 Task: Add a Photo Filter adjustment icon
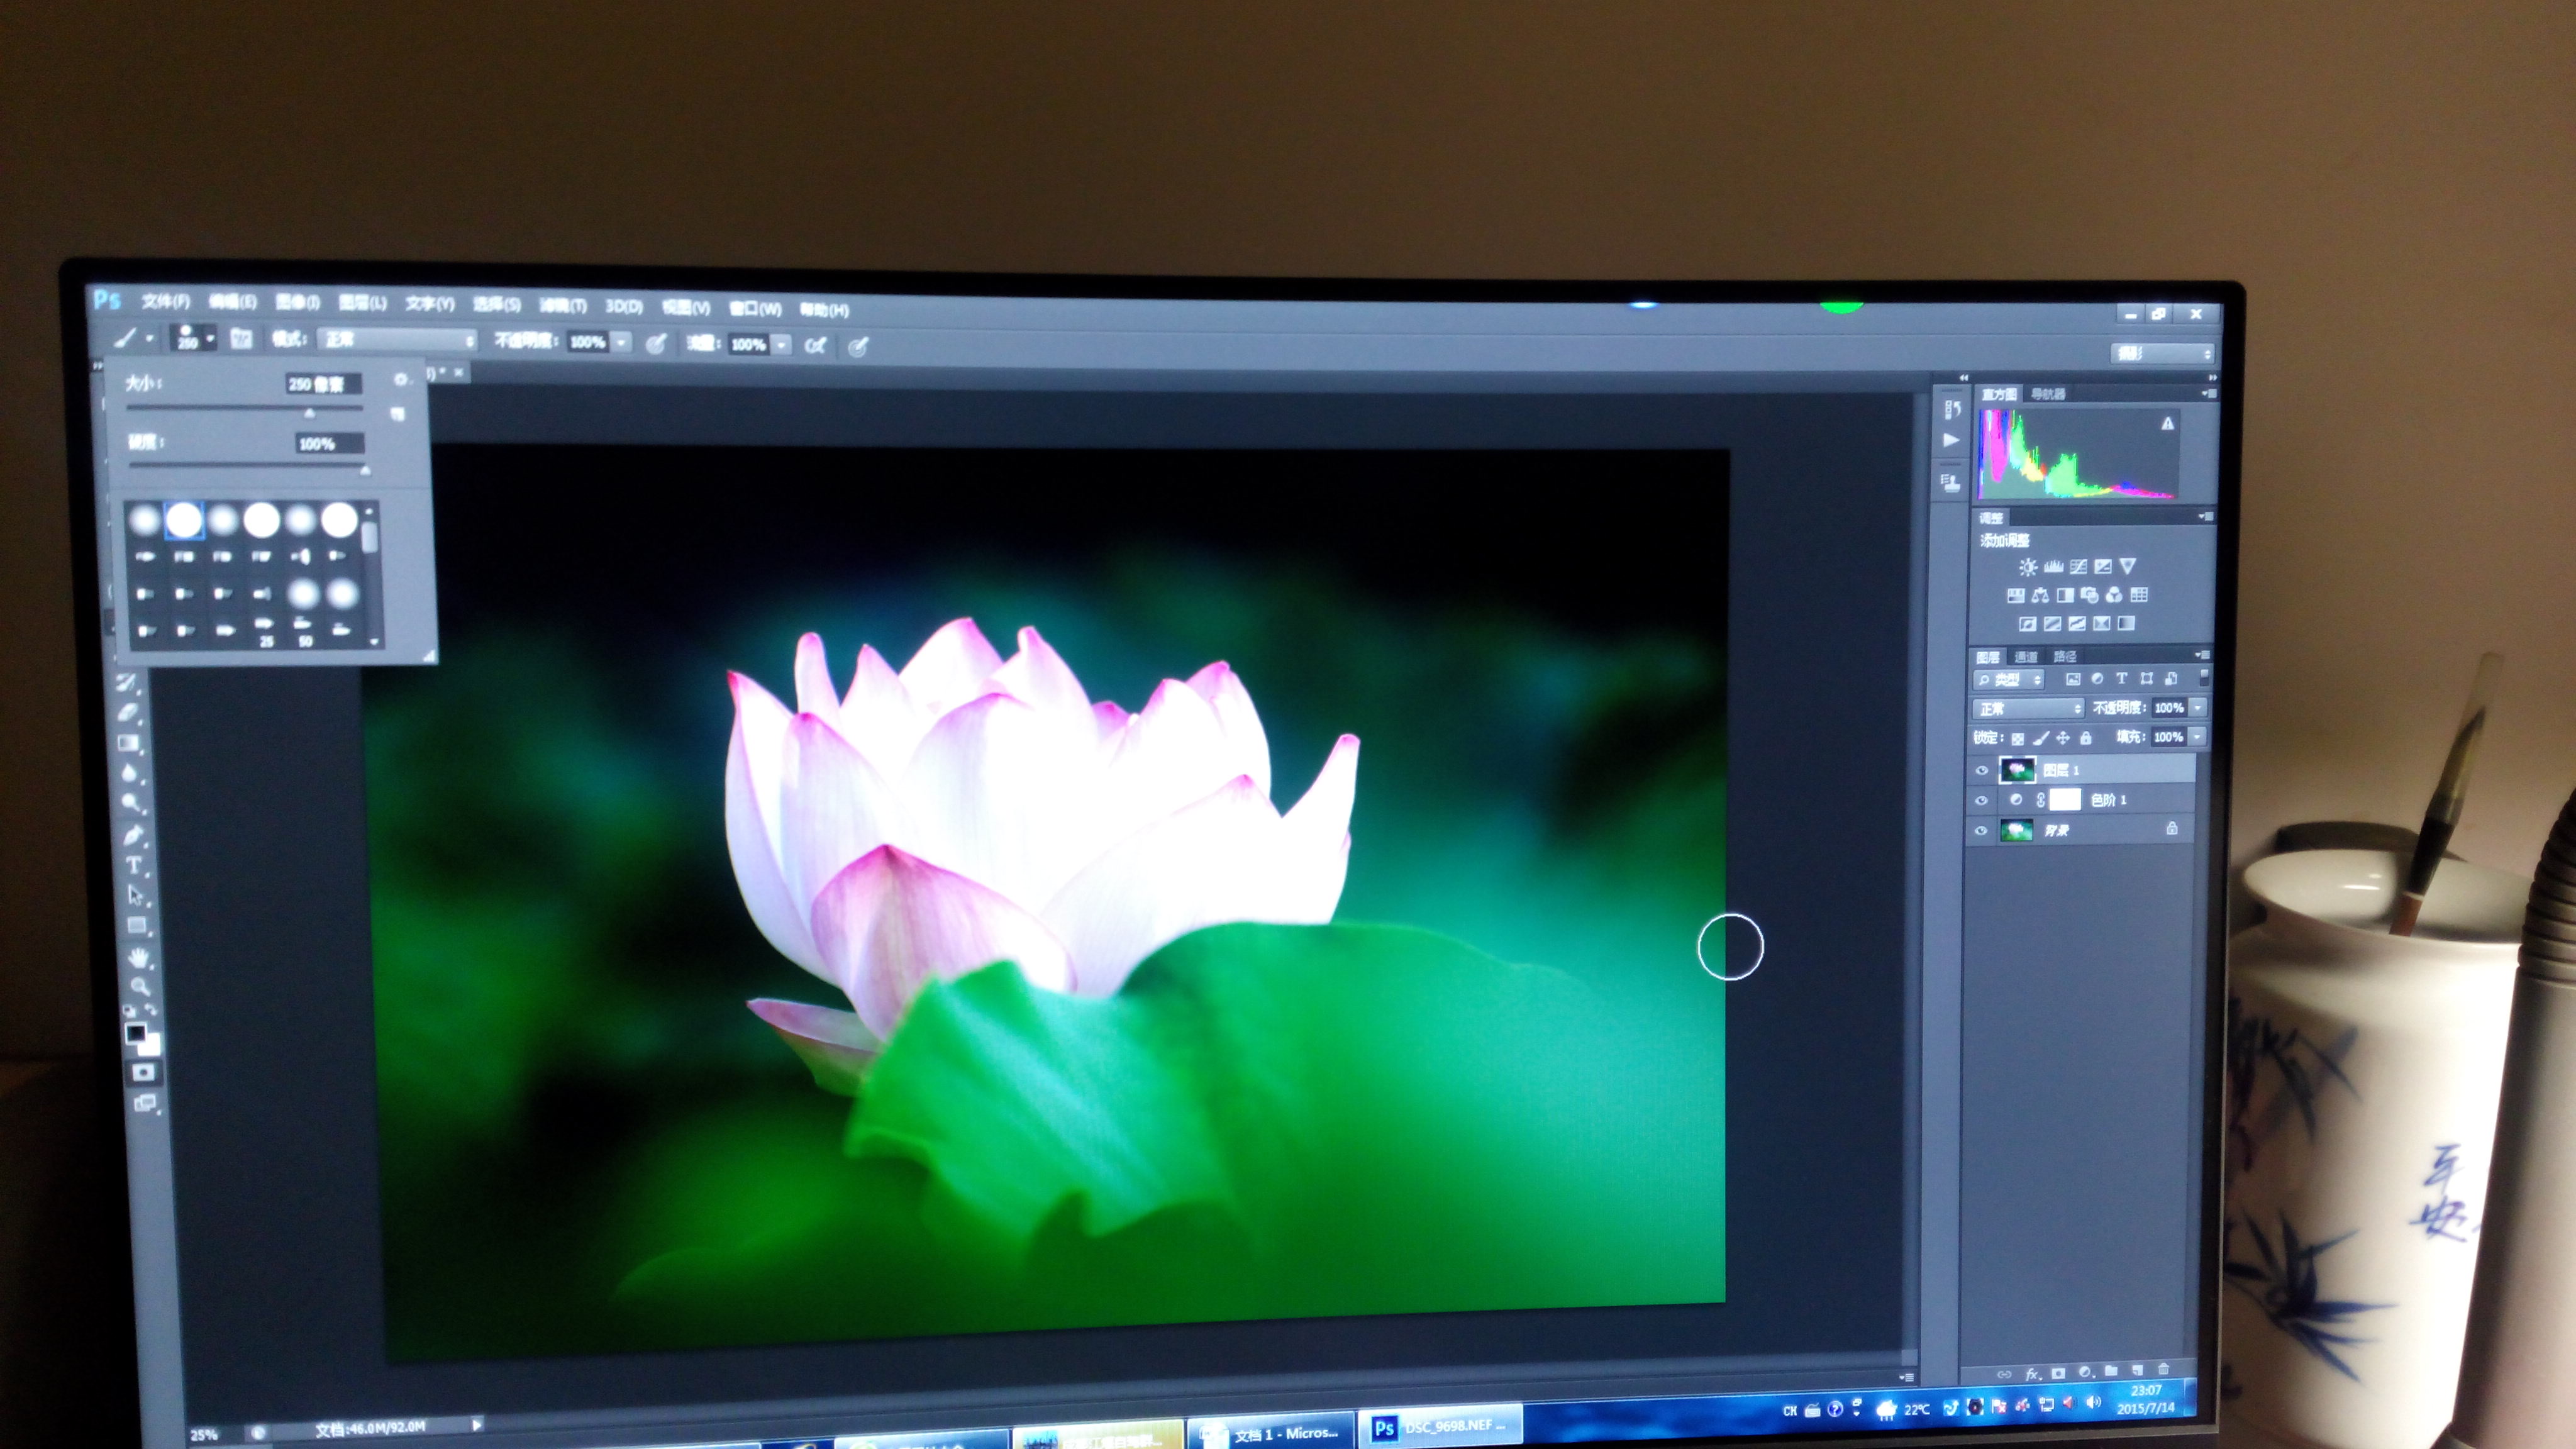2089,595
